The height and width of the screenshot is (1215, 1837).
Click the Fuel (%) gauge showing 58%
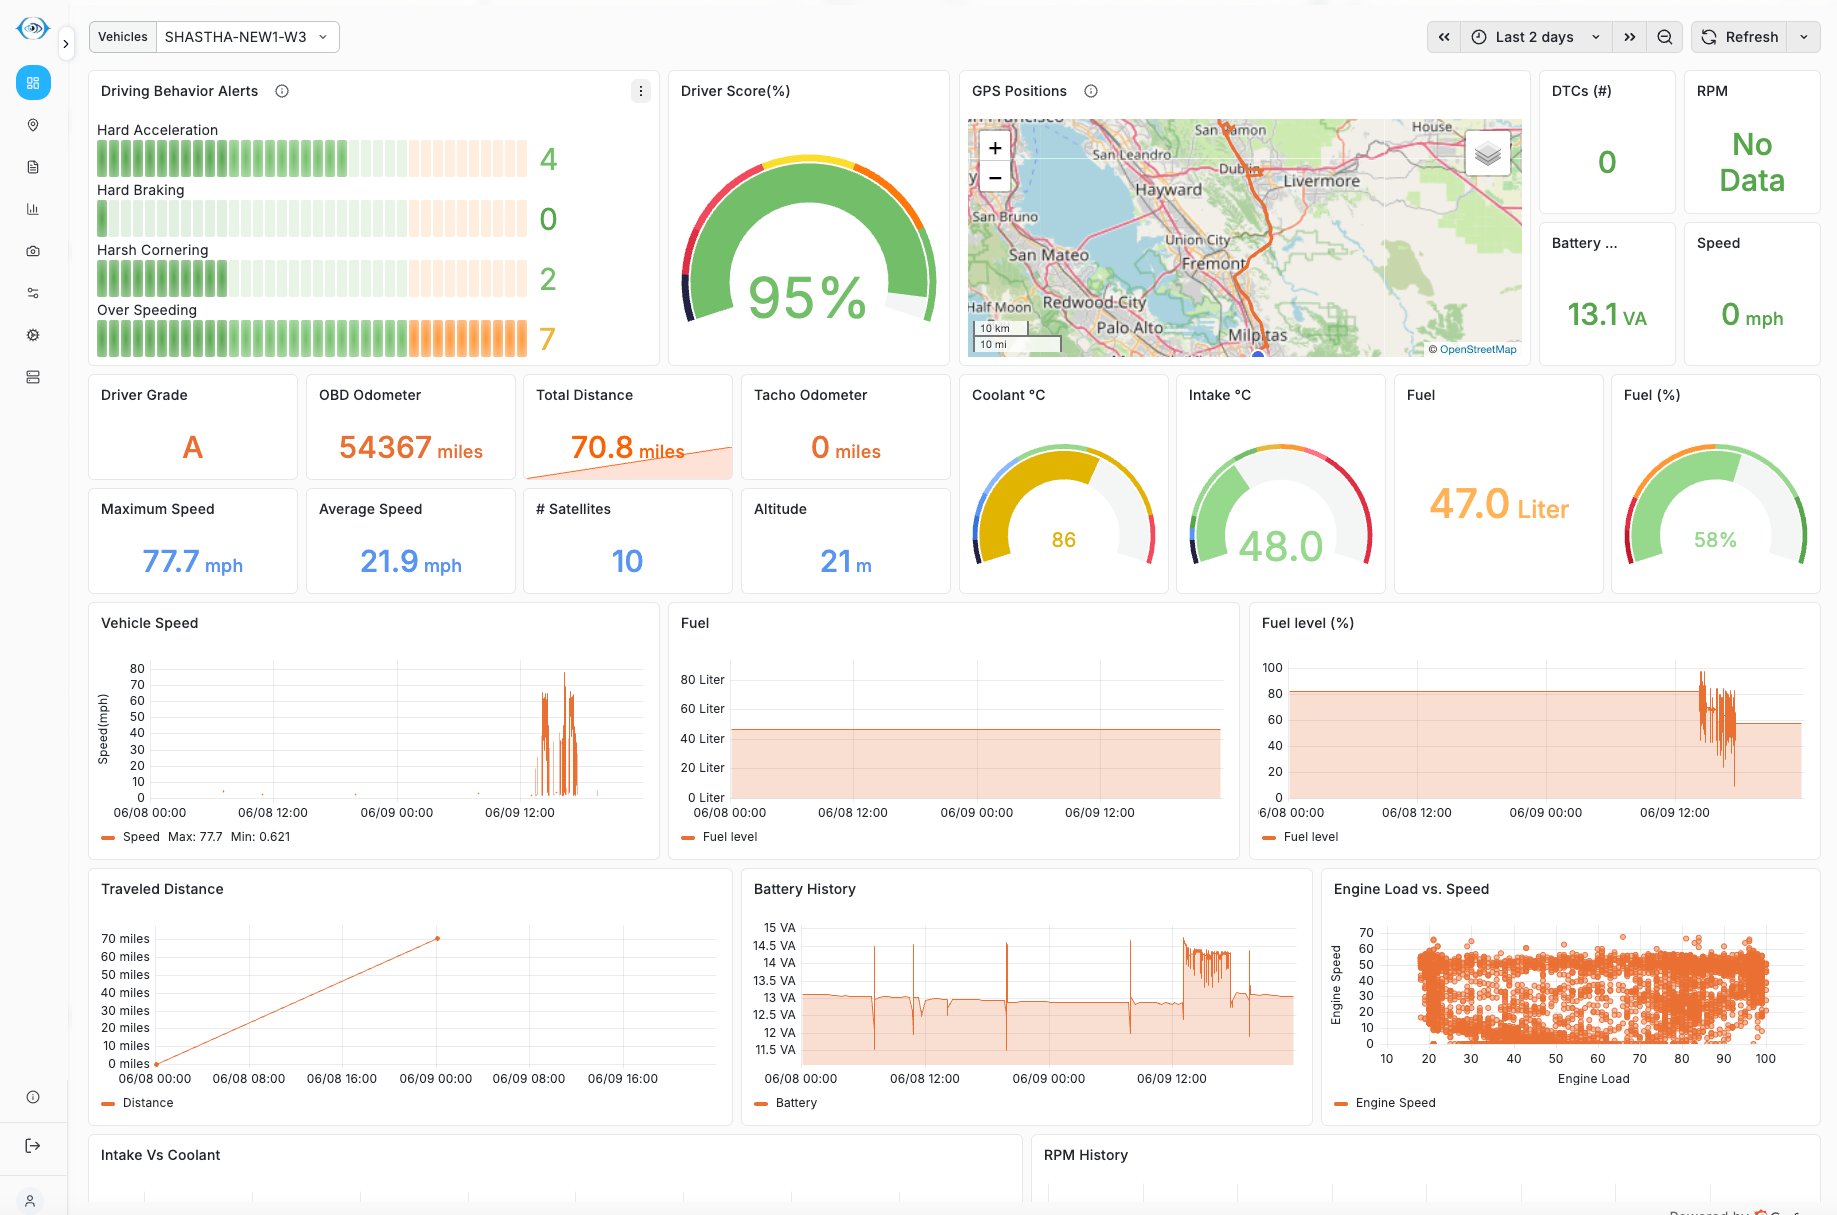click(1715, 505)
